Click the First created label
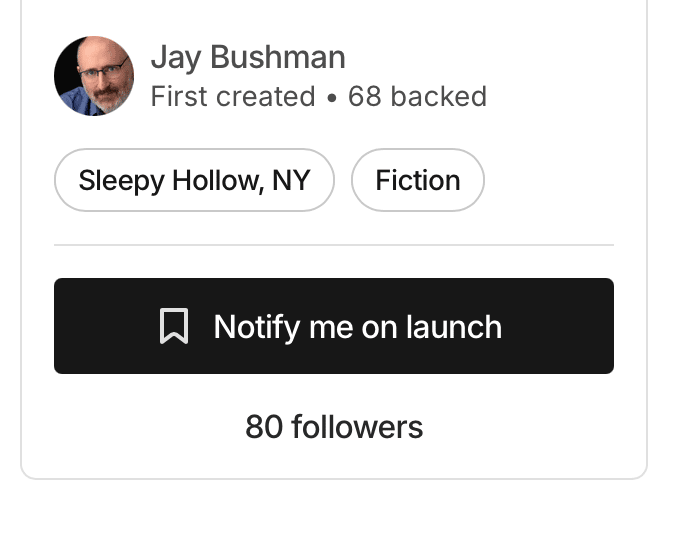 click(233, 97)
